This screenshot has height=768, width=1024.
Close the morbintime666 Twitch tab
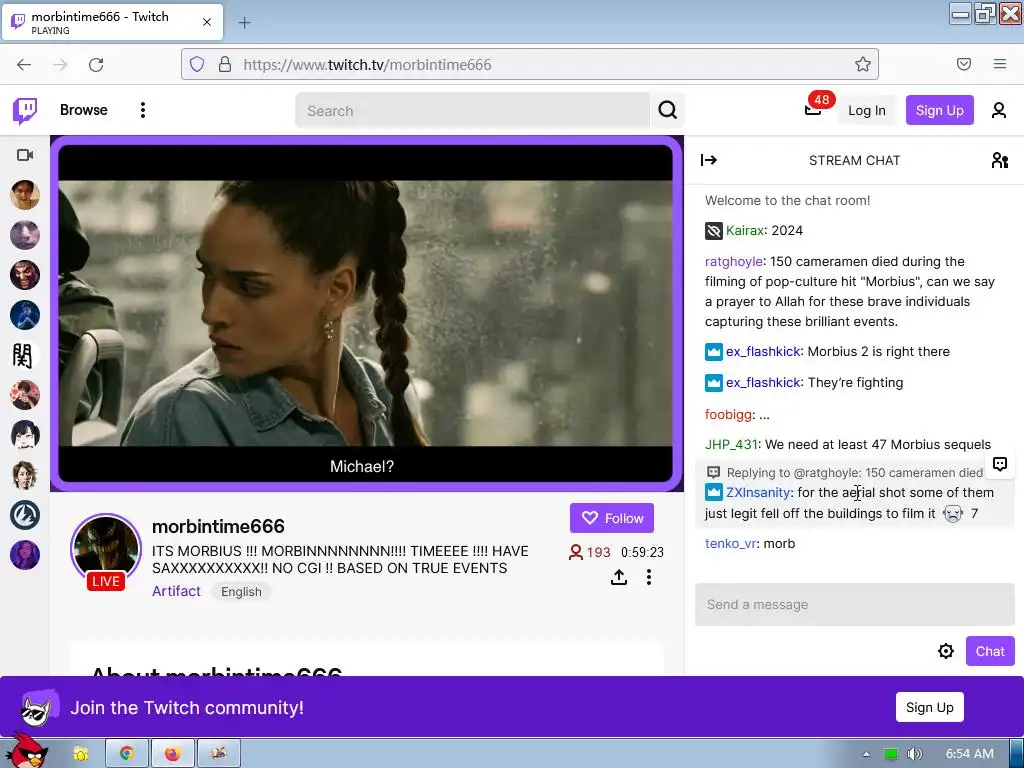pyautogui.click(x=206, y=22)
